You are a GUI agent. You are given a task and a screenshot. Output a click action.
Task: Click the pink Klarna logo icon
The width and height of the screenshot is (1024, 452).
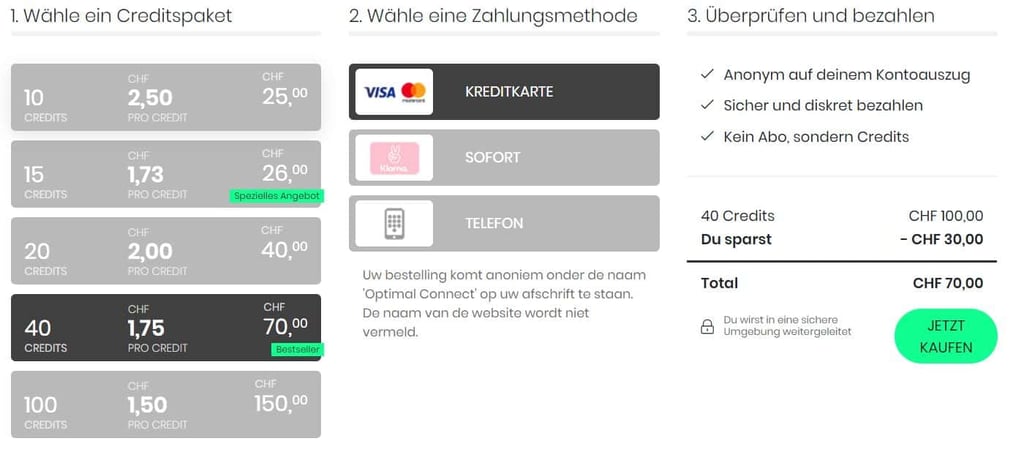coord(394,158)
